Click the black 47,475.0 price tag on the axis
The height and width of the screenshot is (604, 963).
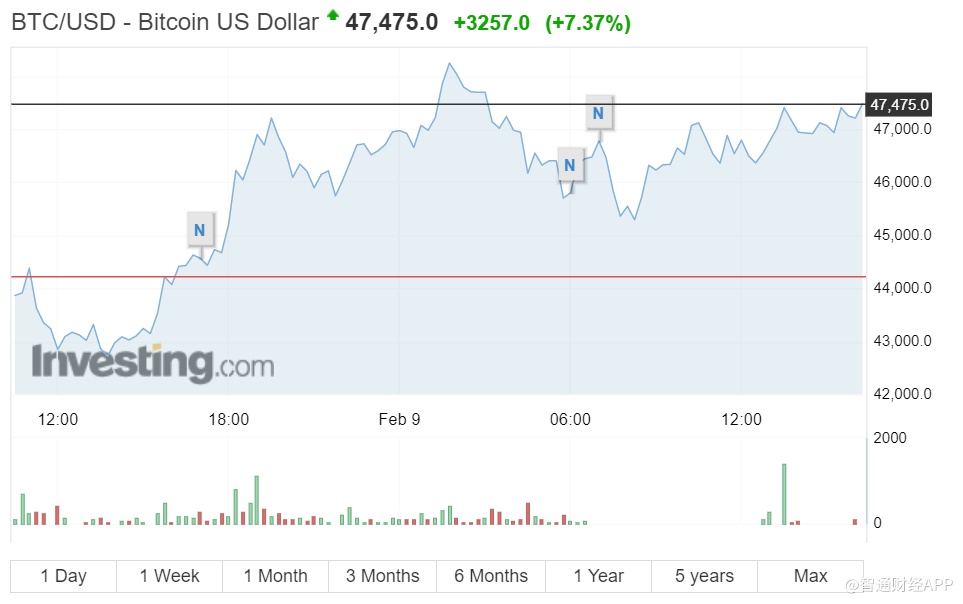(x=899, y=105)
